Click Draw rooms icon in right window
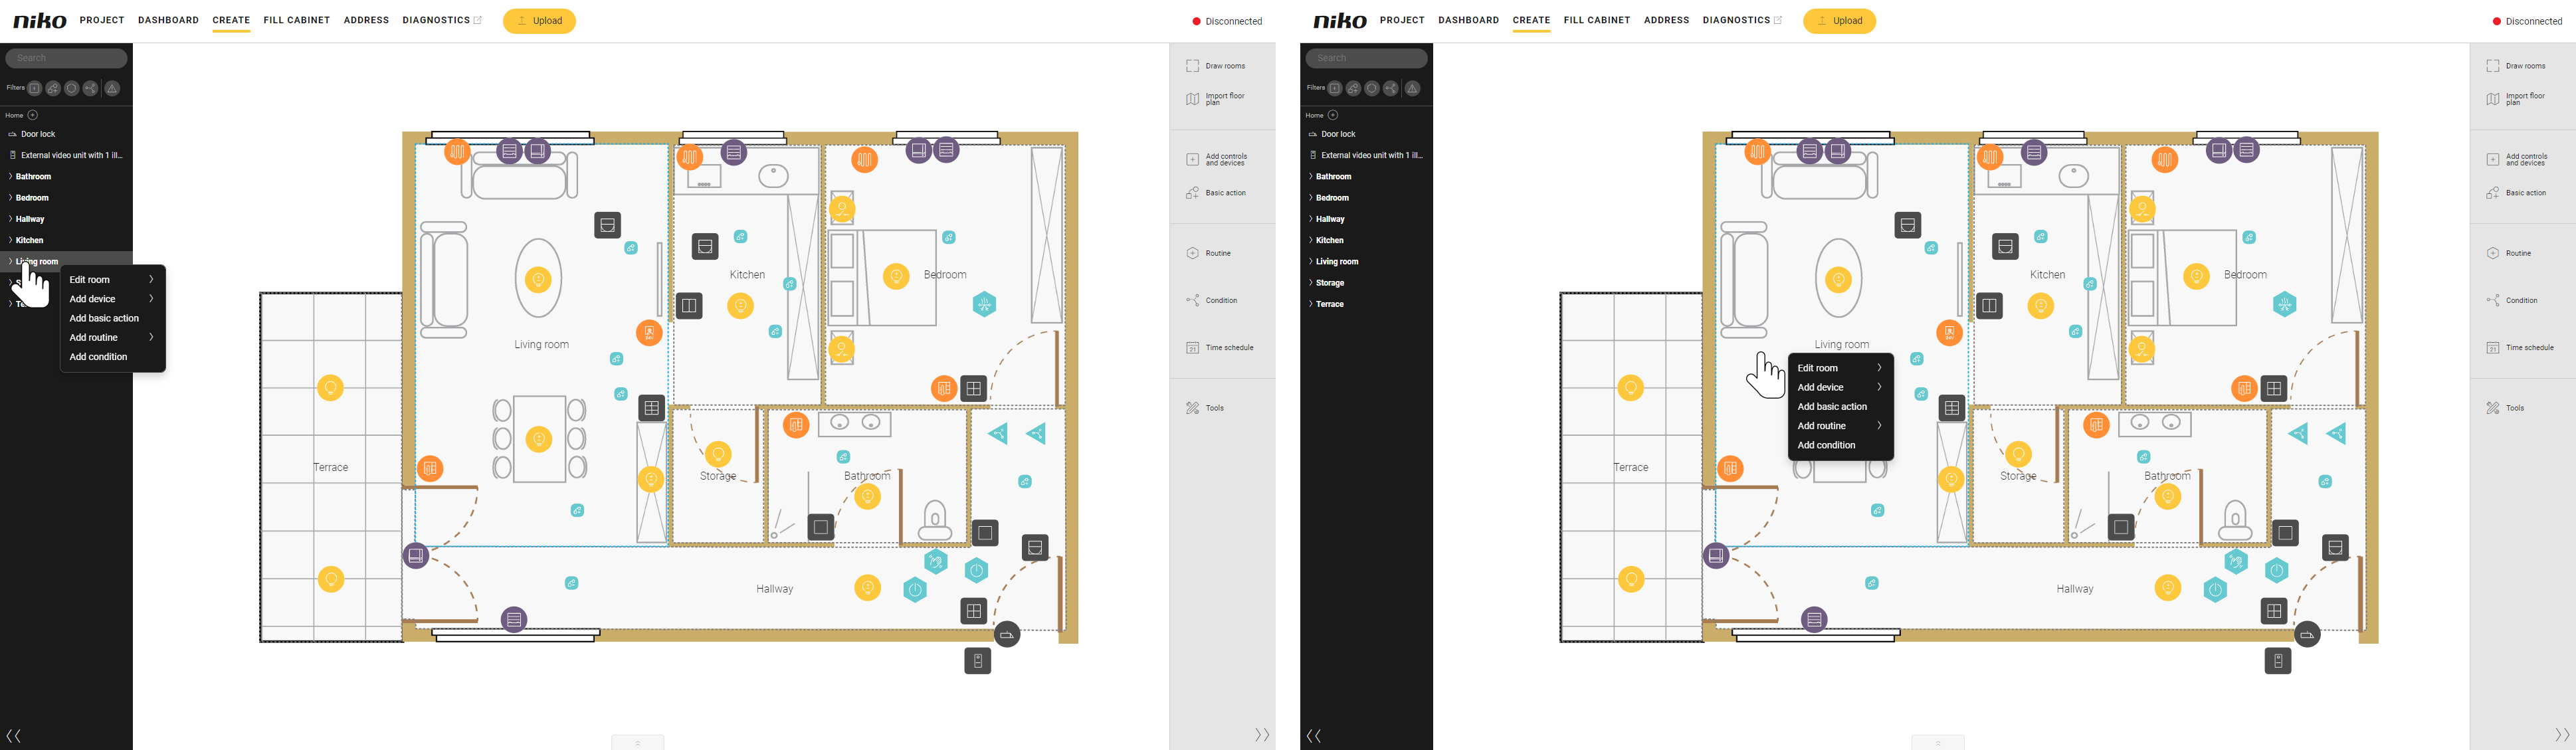This screenshot has height=750, width=2576. click(2492, 66)
